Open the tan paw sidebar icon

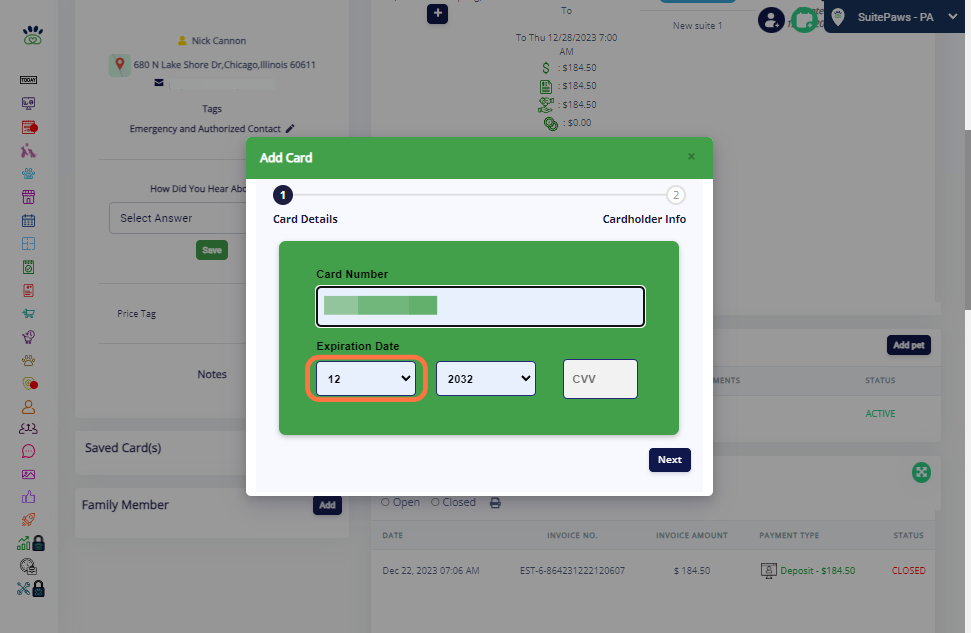[x=28, y=360]
